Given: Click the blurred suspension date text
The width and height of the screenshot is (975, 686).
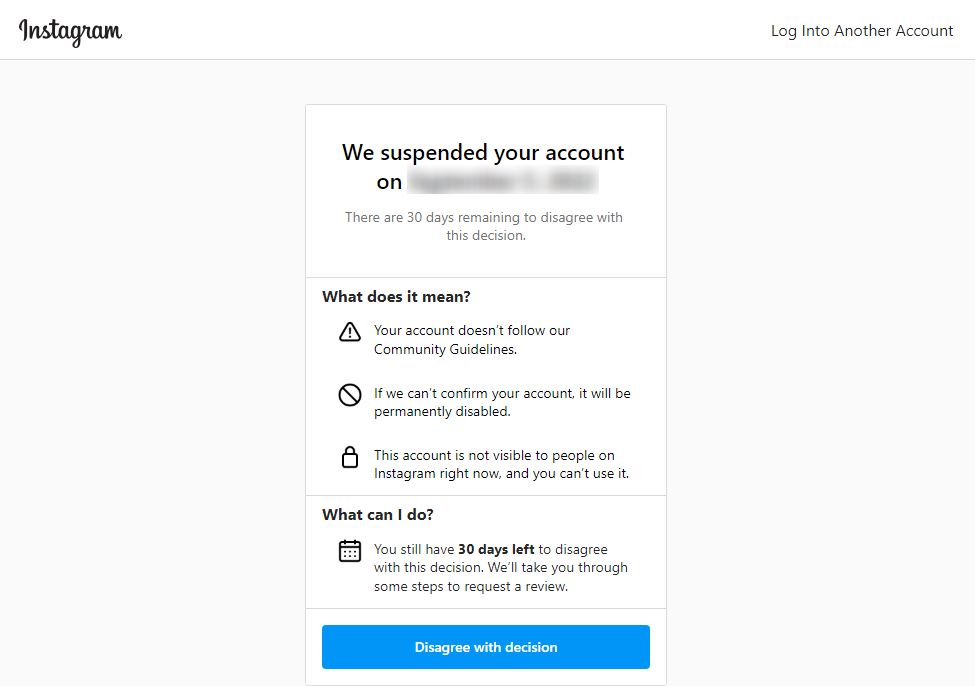Looking at the screenshot, I should tap(502, 182).
